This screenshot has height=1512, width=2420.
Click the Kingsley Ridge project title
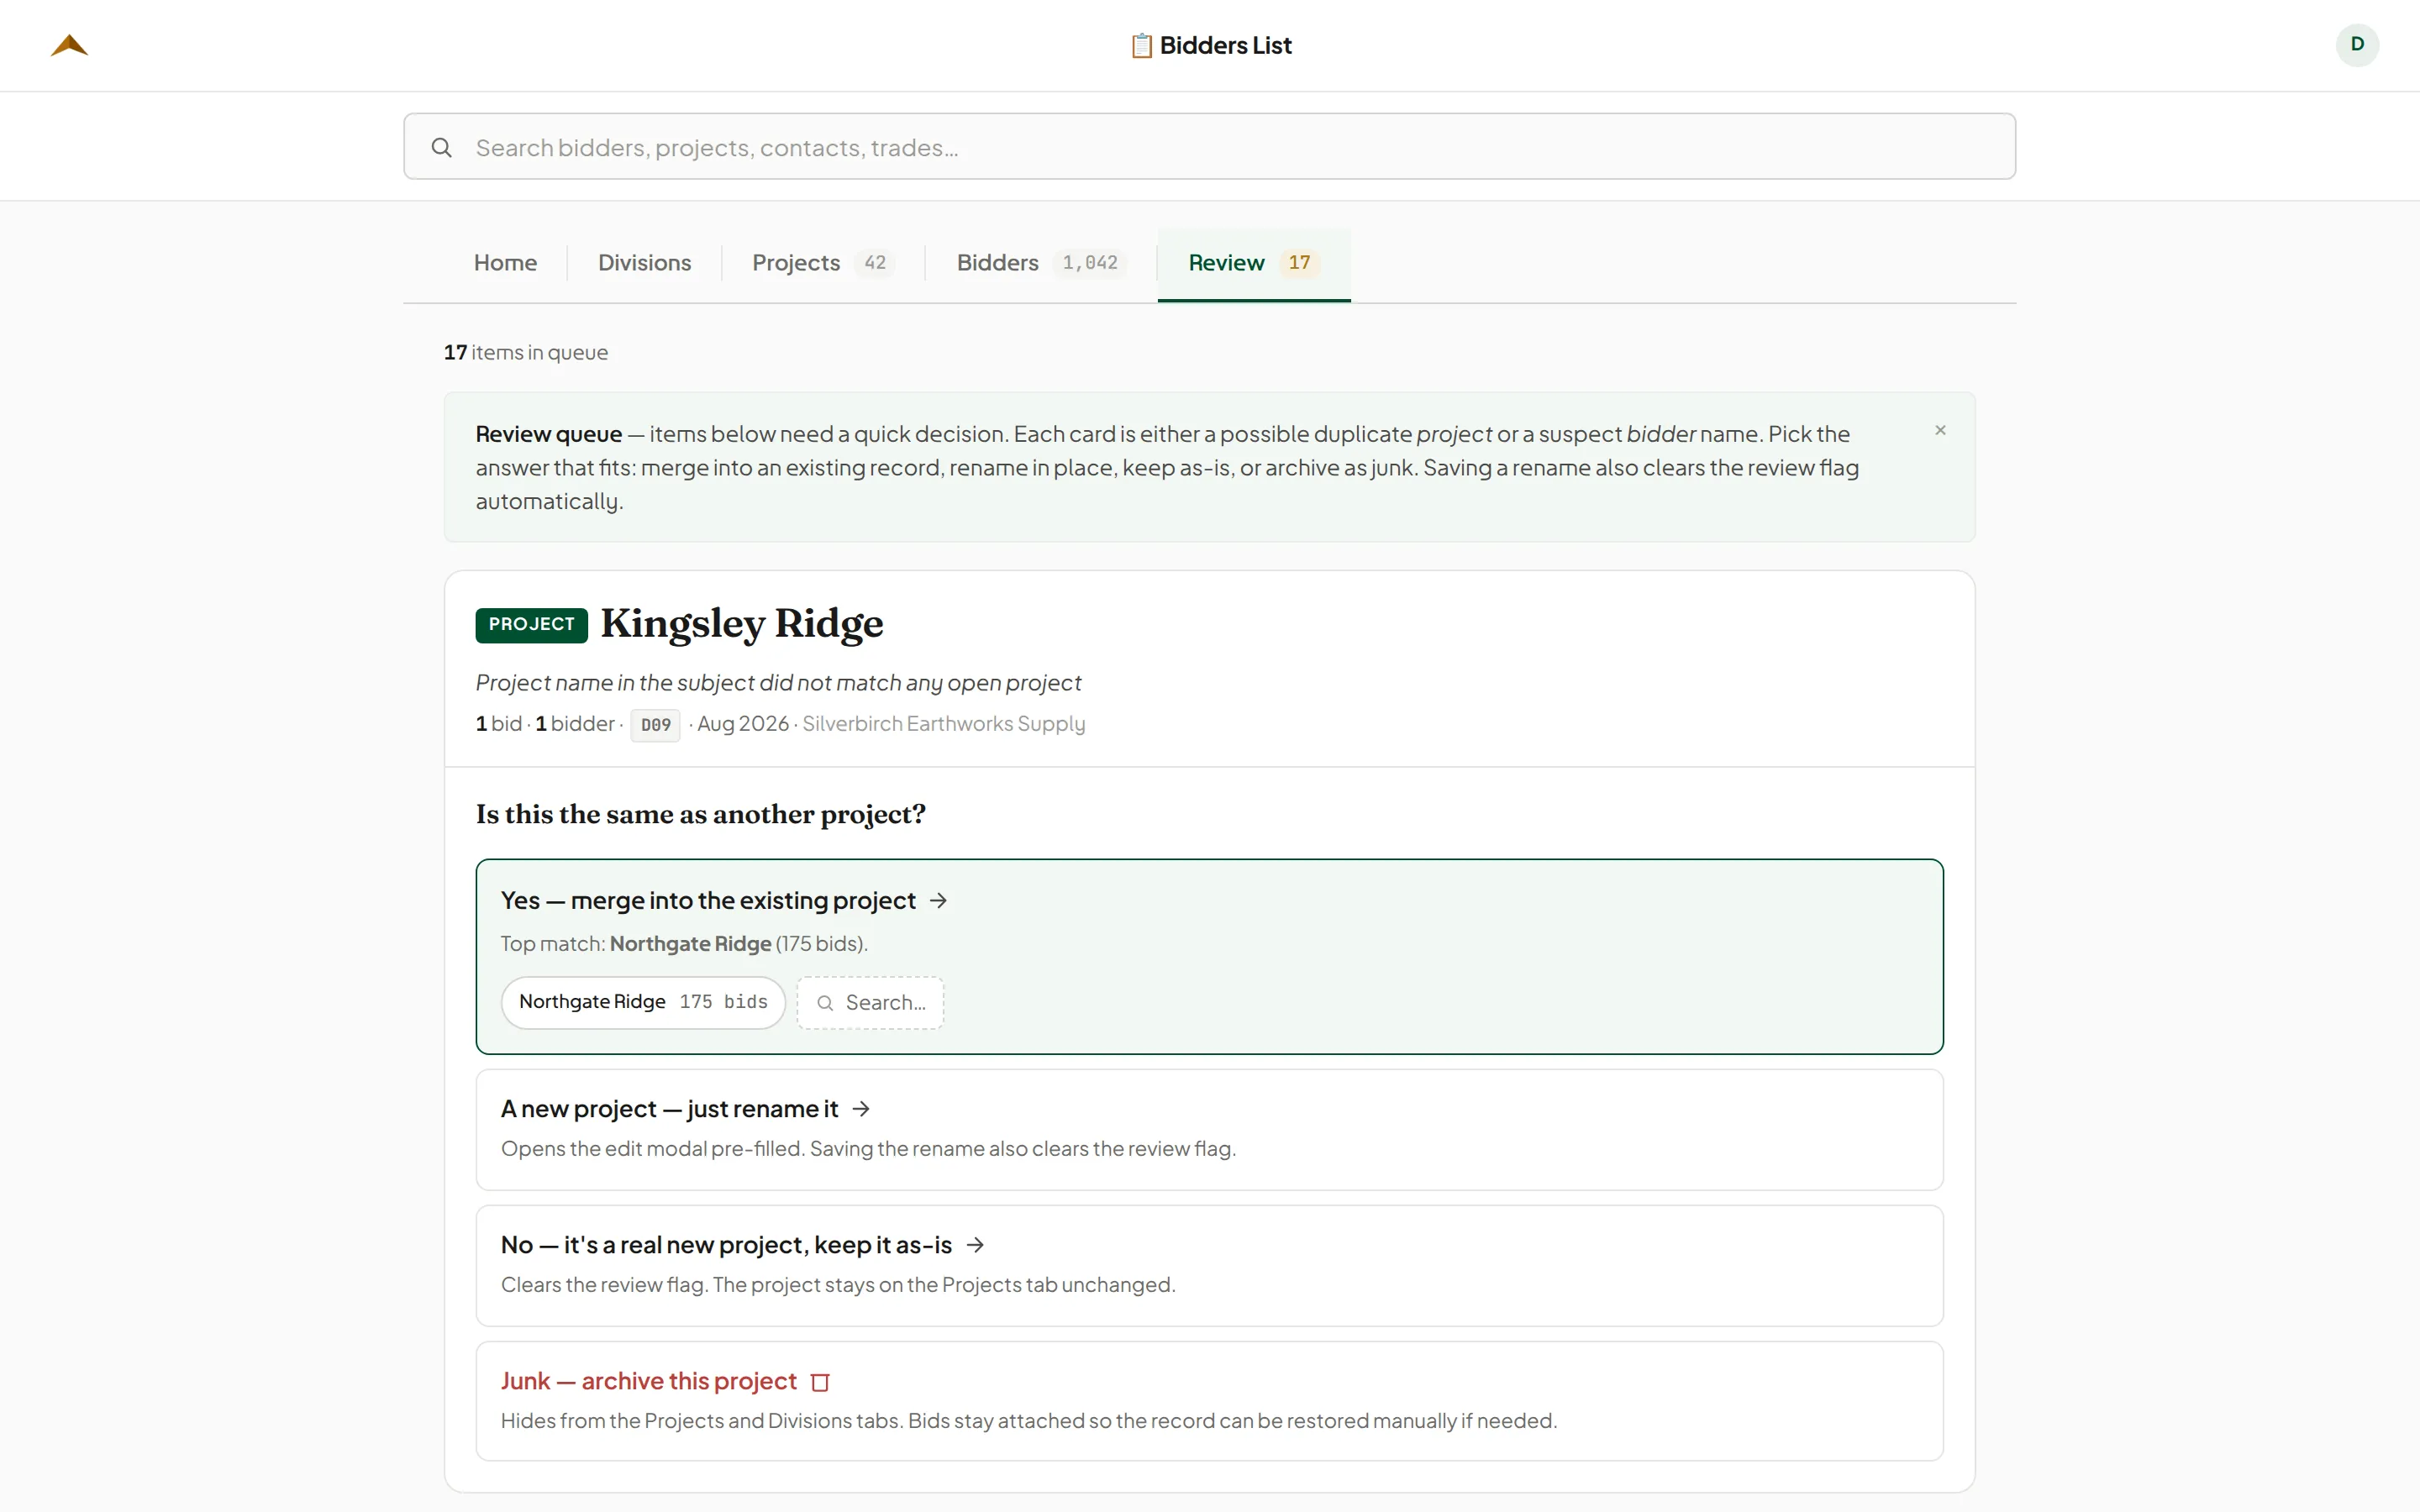pos(742,623)
